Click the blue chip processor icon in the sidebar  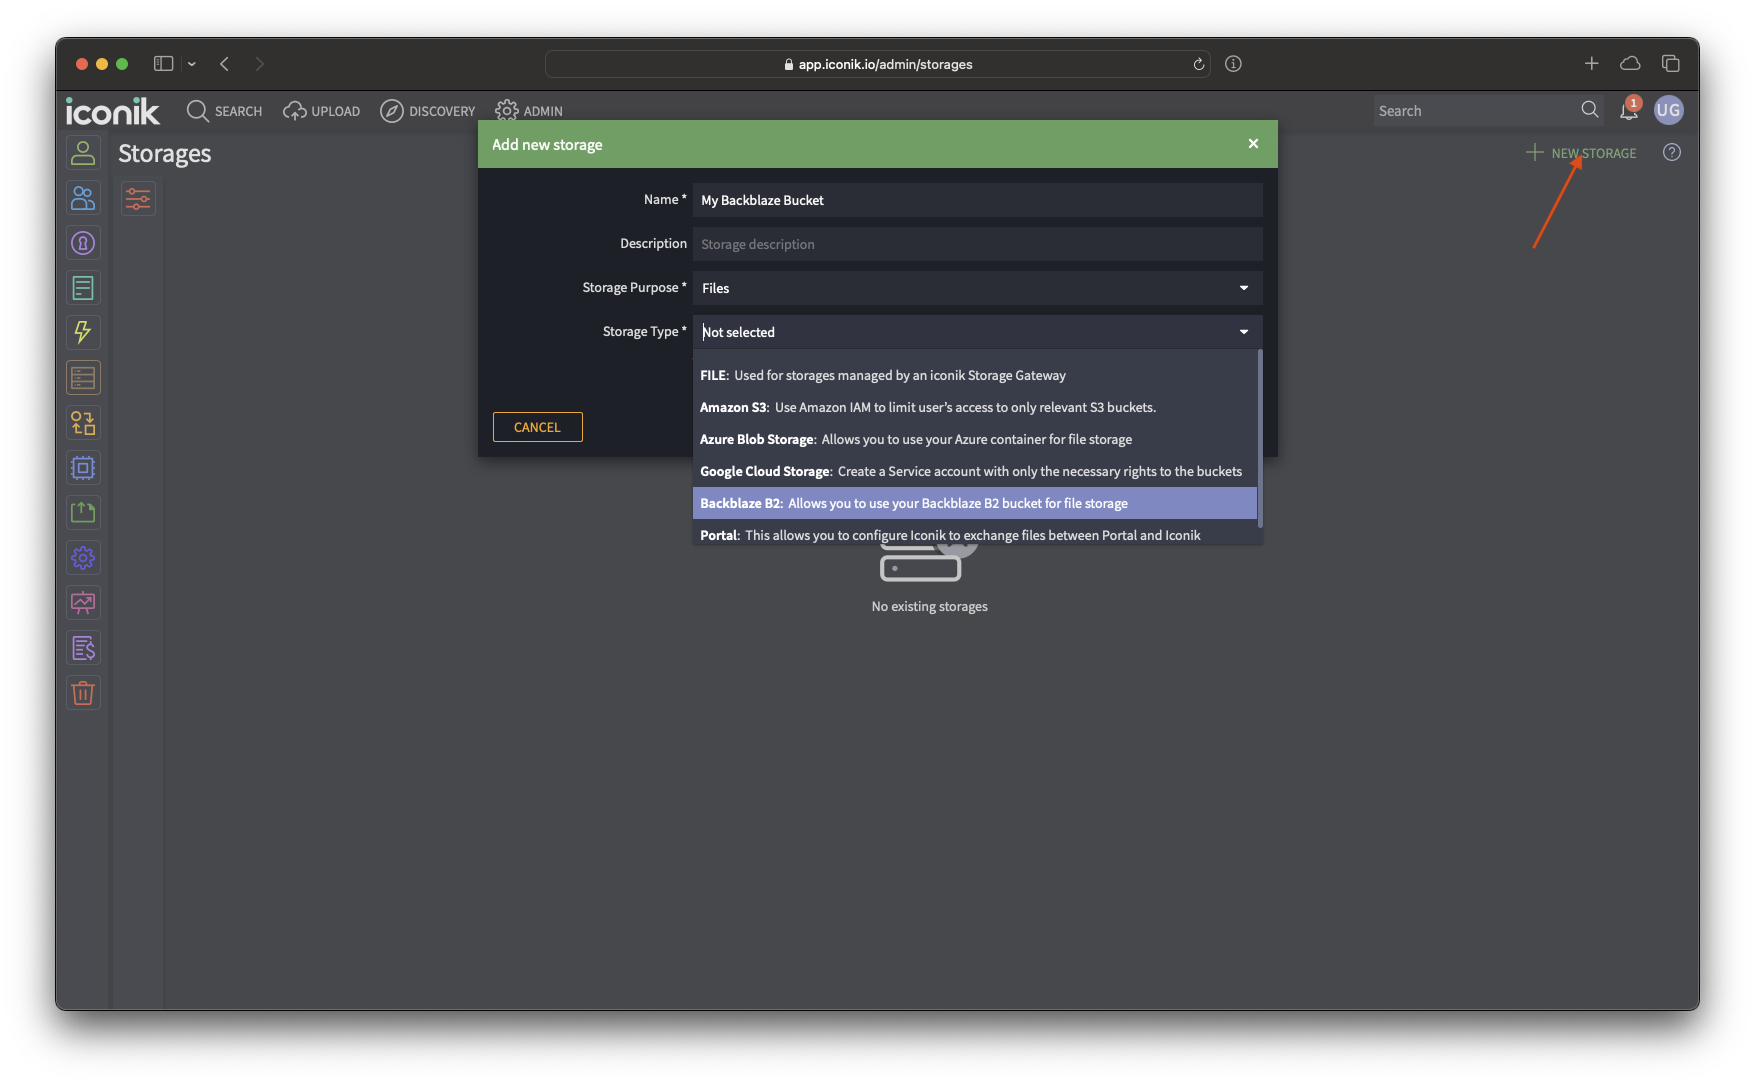pos(83,468)
